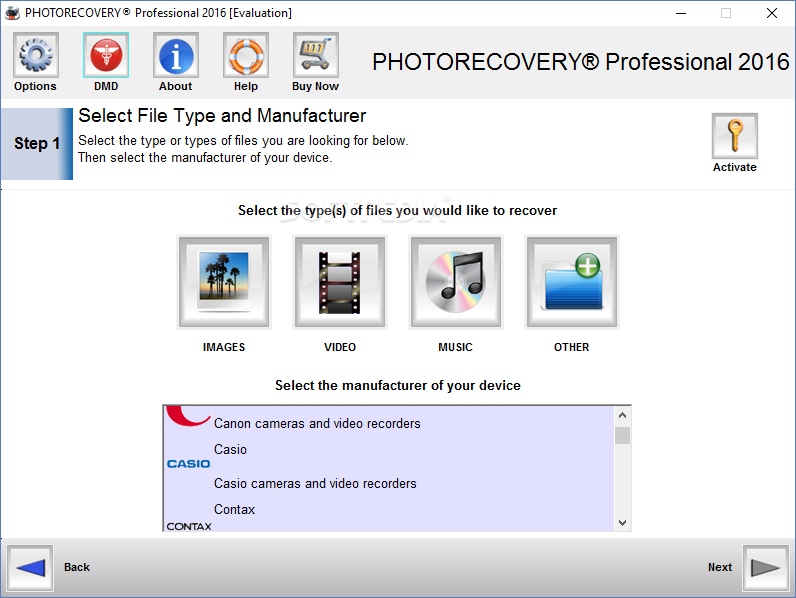Choose 'Casio' manufacturer entry
Screen dimensions: 796x598
pyautogui.click(x=230, y=449)
